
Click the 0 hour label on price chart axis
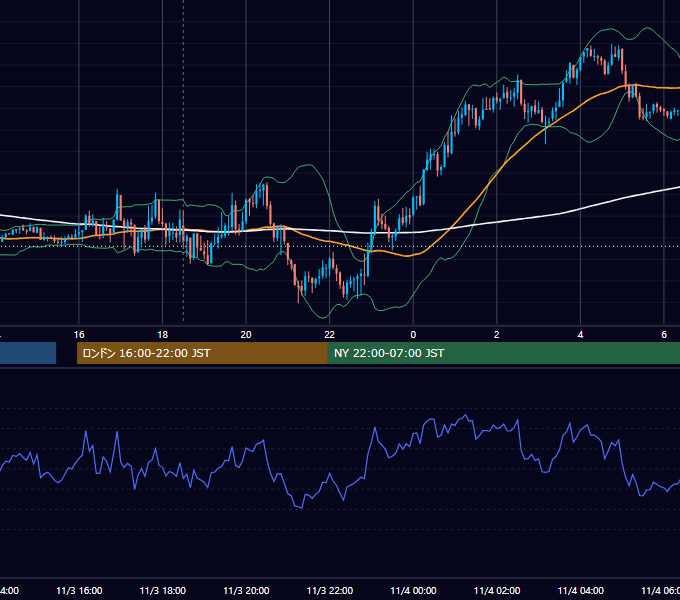(x=413, y=335)
